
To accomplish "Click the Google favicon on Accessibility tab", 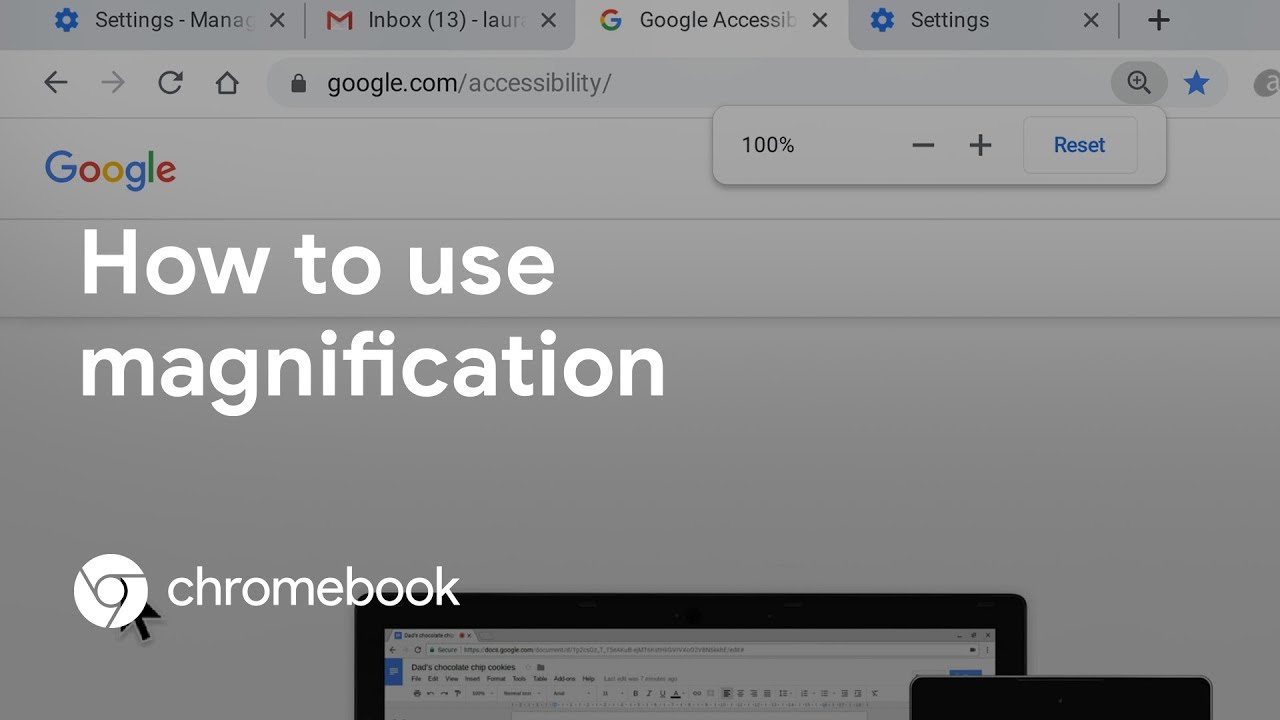I will pos(611,20).
